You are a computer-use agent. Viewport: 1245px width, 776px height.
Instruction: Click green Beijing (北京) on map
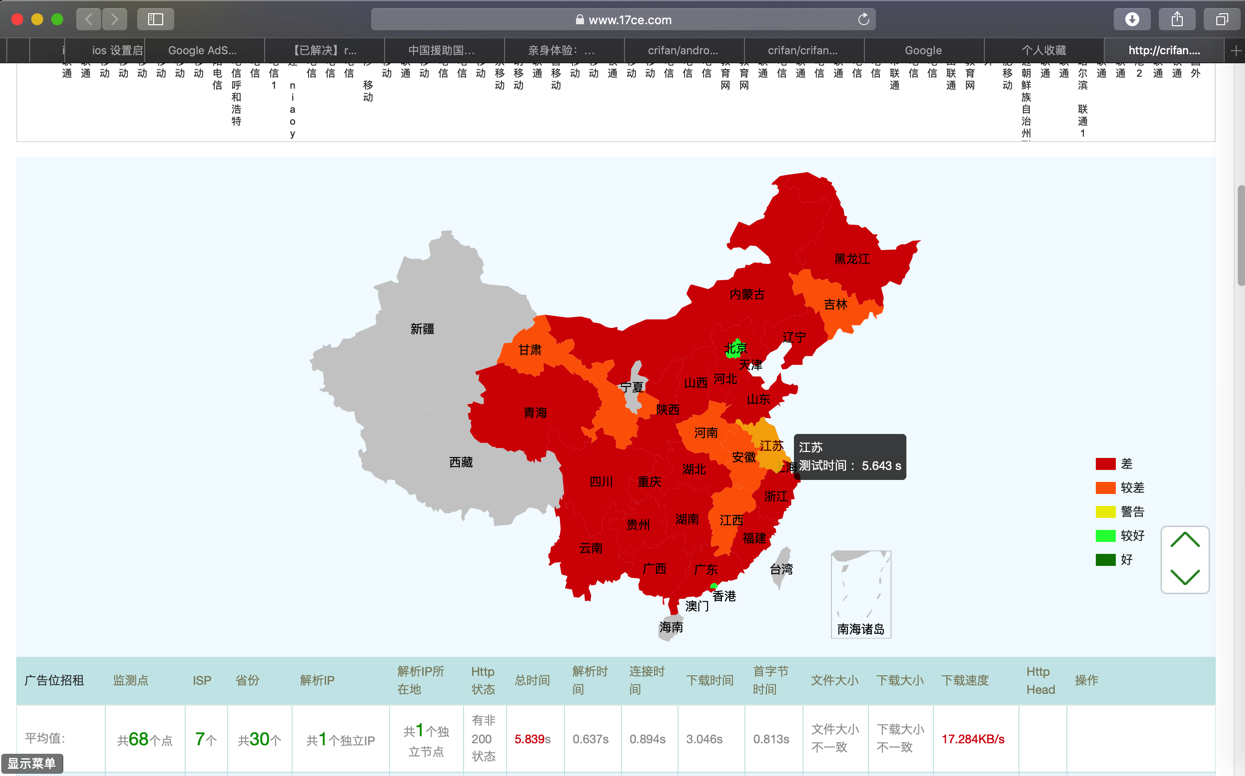pyautogui.click(x=736, y=349)
